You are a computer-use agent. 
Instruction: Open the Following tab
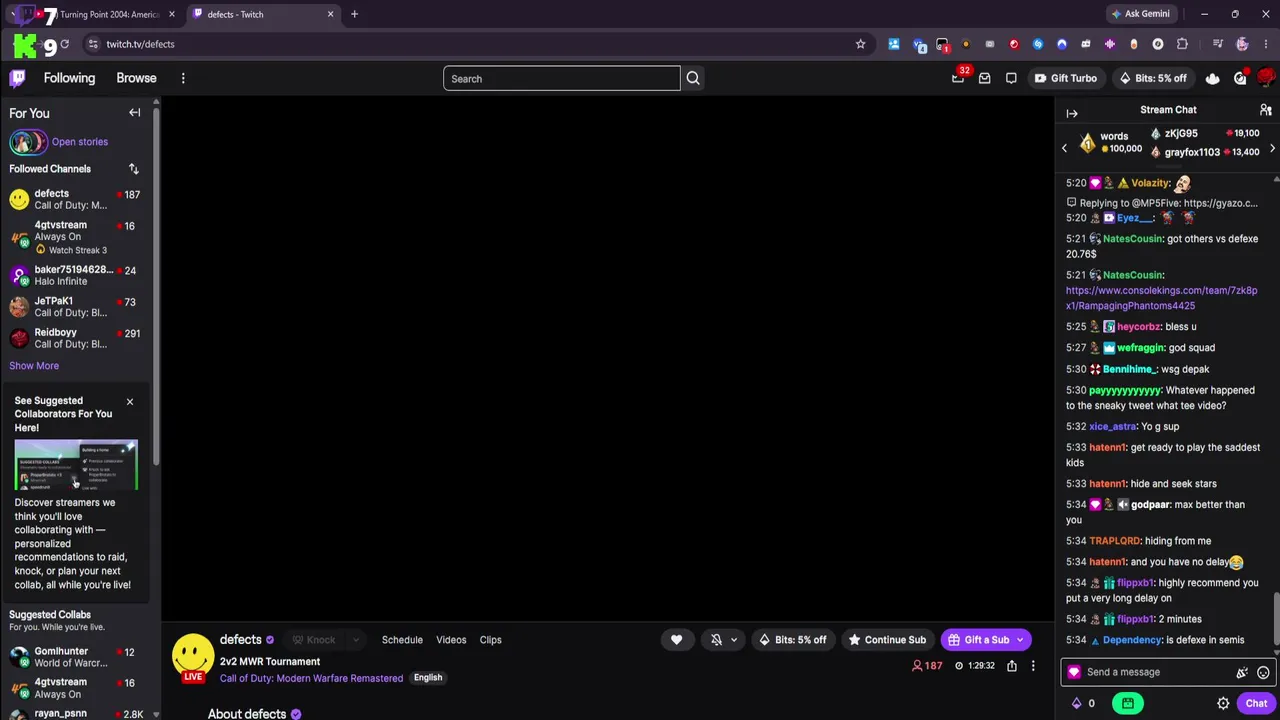pos(69,78)
